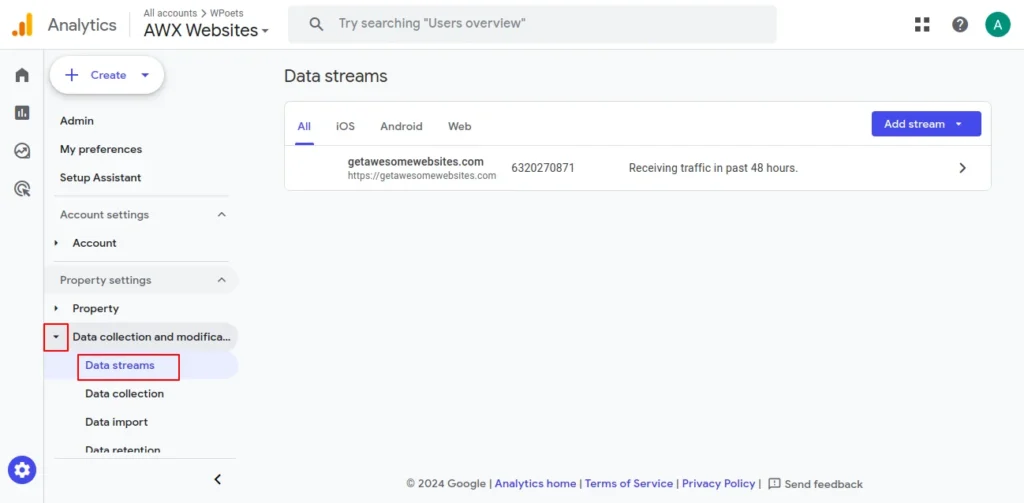Open the Home icon in left rail
This screenshot has width=1024, height=503.
coord(22,75)
